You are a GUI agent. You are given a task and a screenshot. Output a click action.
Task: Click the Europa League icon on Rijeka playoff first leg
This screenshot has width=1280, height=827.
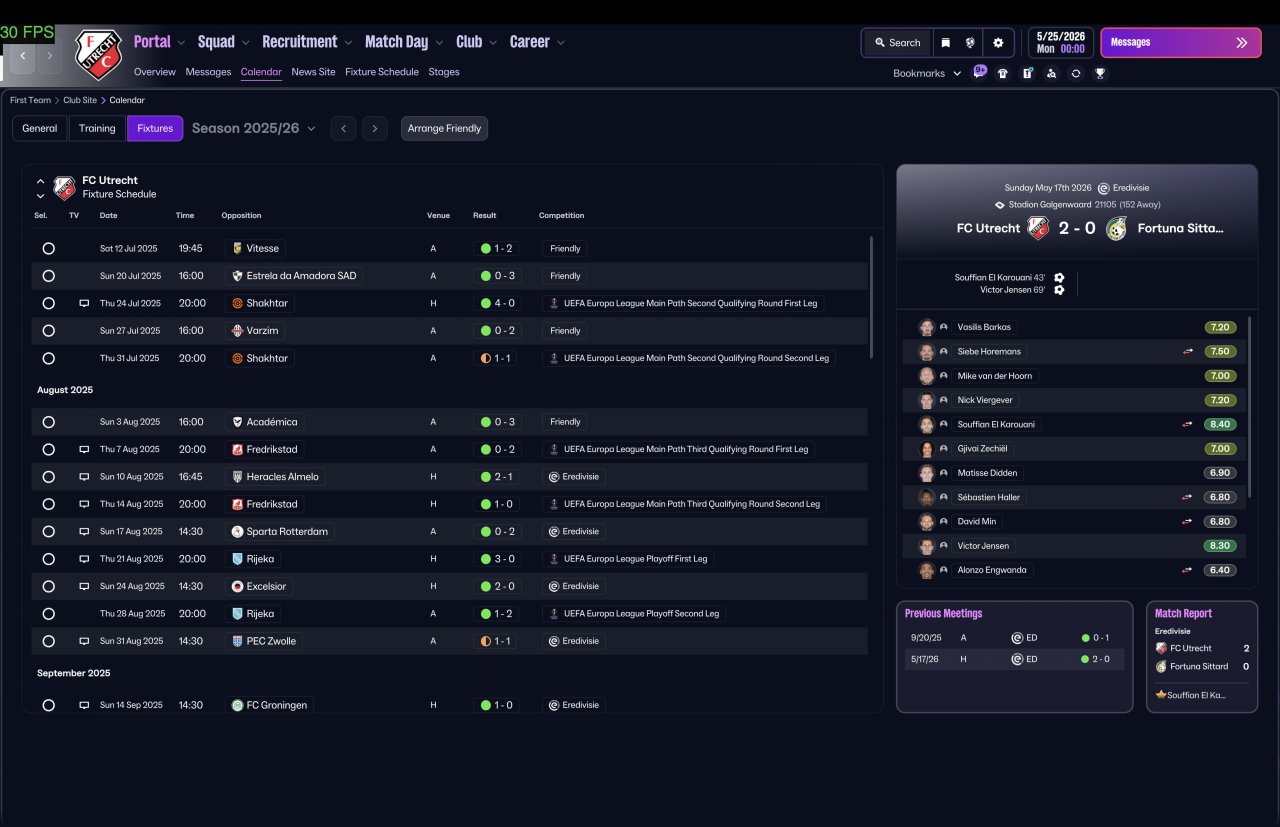(x=554, y=559)
